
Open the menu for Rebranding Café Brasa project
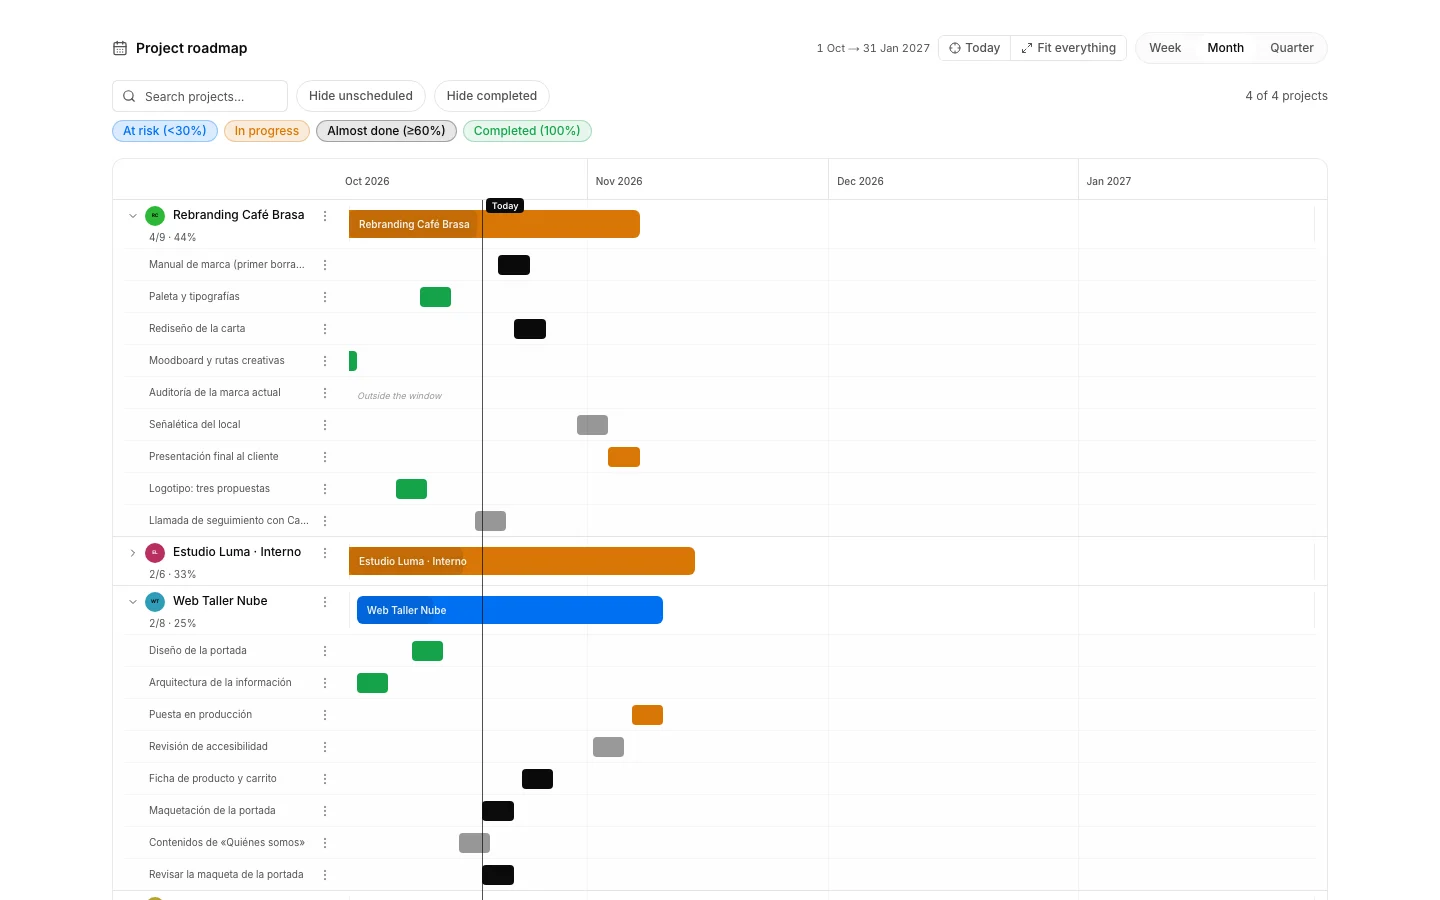tap(325, 216)
